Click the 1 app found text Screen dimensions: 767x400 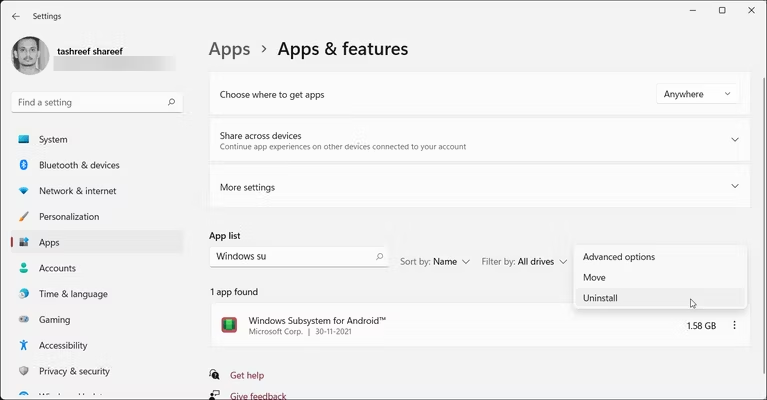pos(234,292)
